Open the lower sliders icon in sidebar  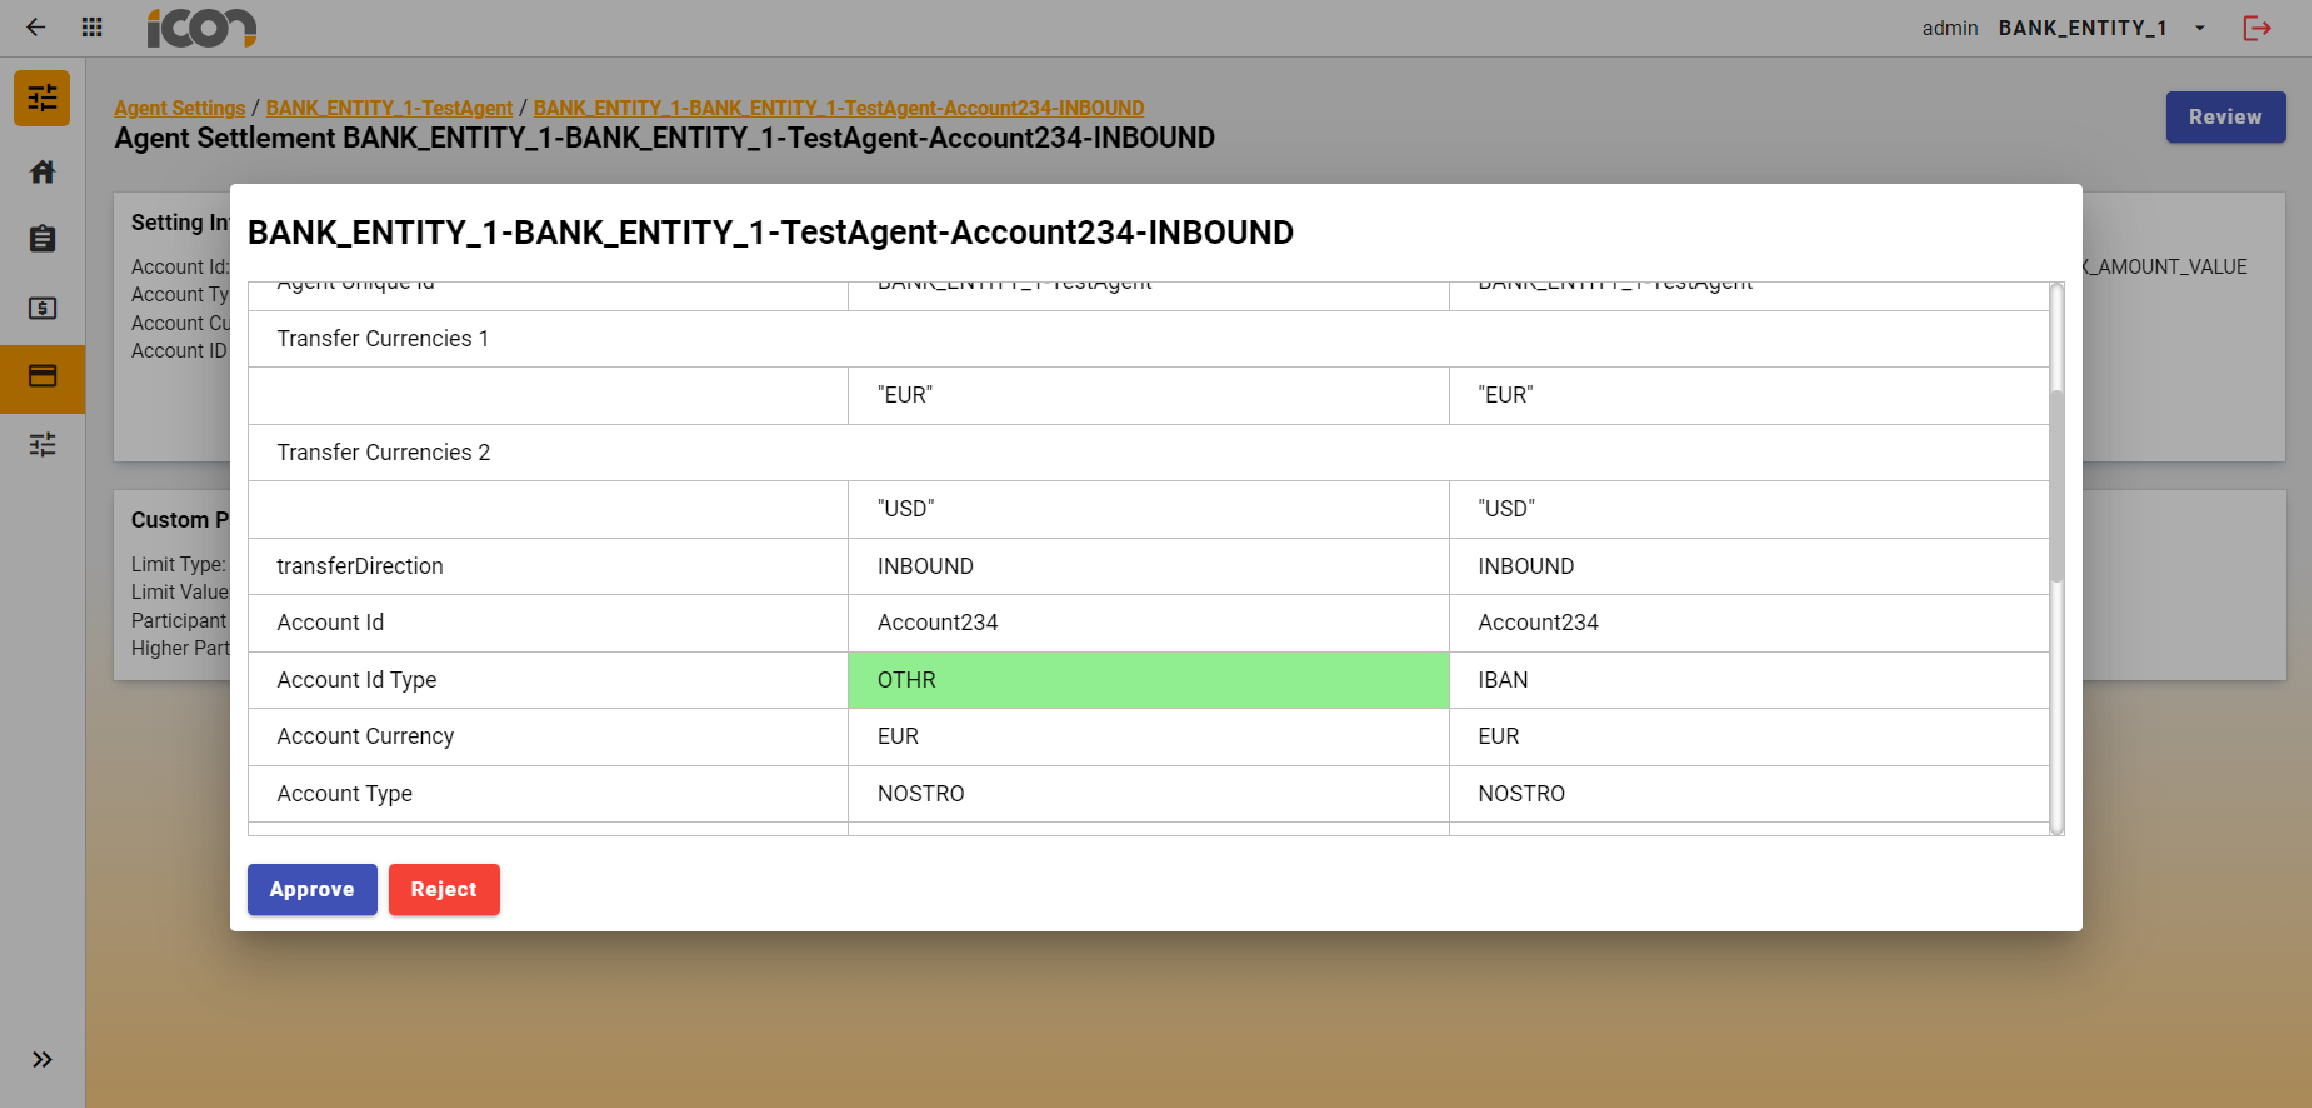pyautogui.click(x=42, y=444)
